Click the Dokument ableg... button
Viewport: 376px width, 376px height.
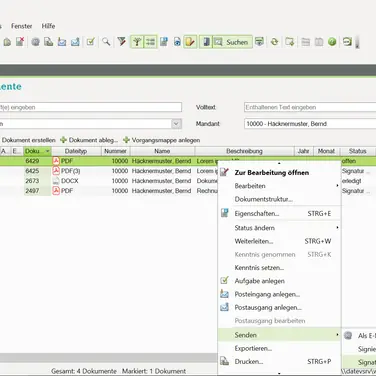[x=89, y=140]
